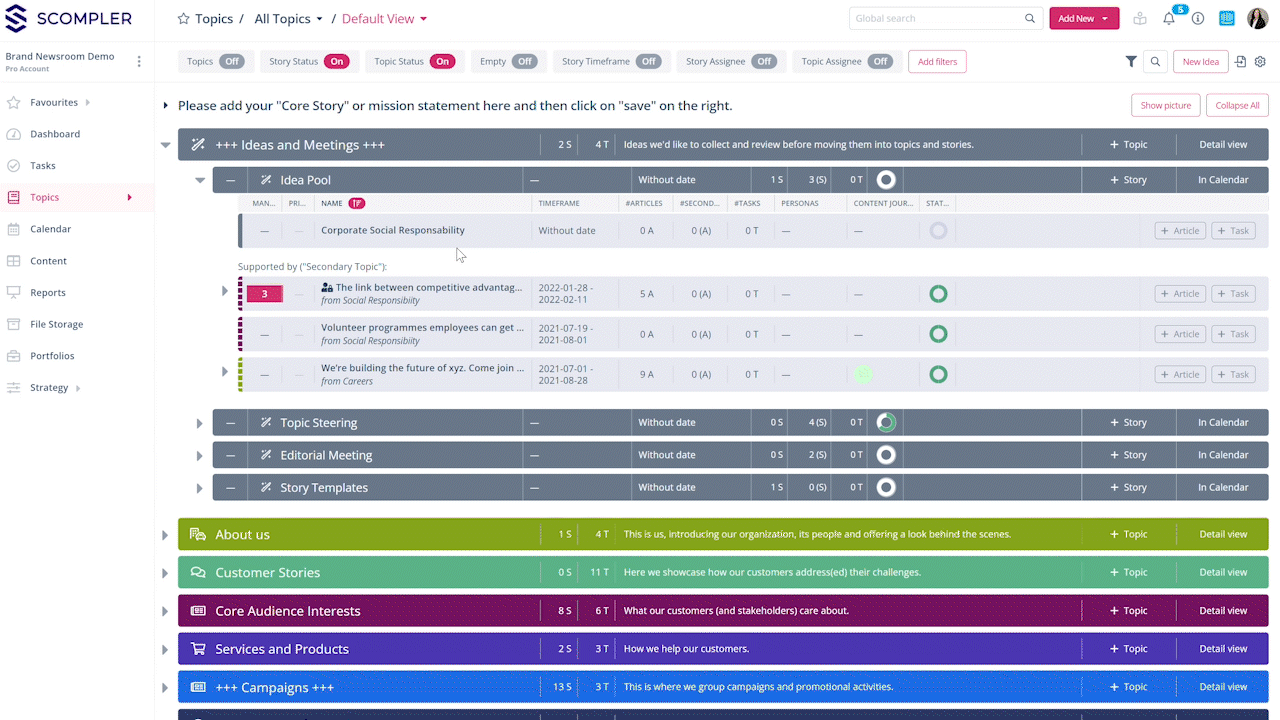
Task: Open view settings gear icon
Action: 1260,62
